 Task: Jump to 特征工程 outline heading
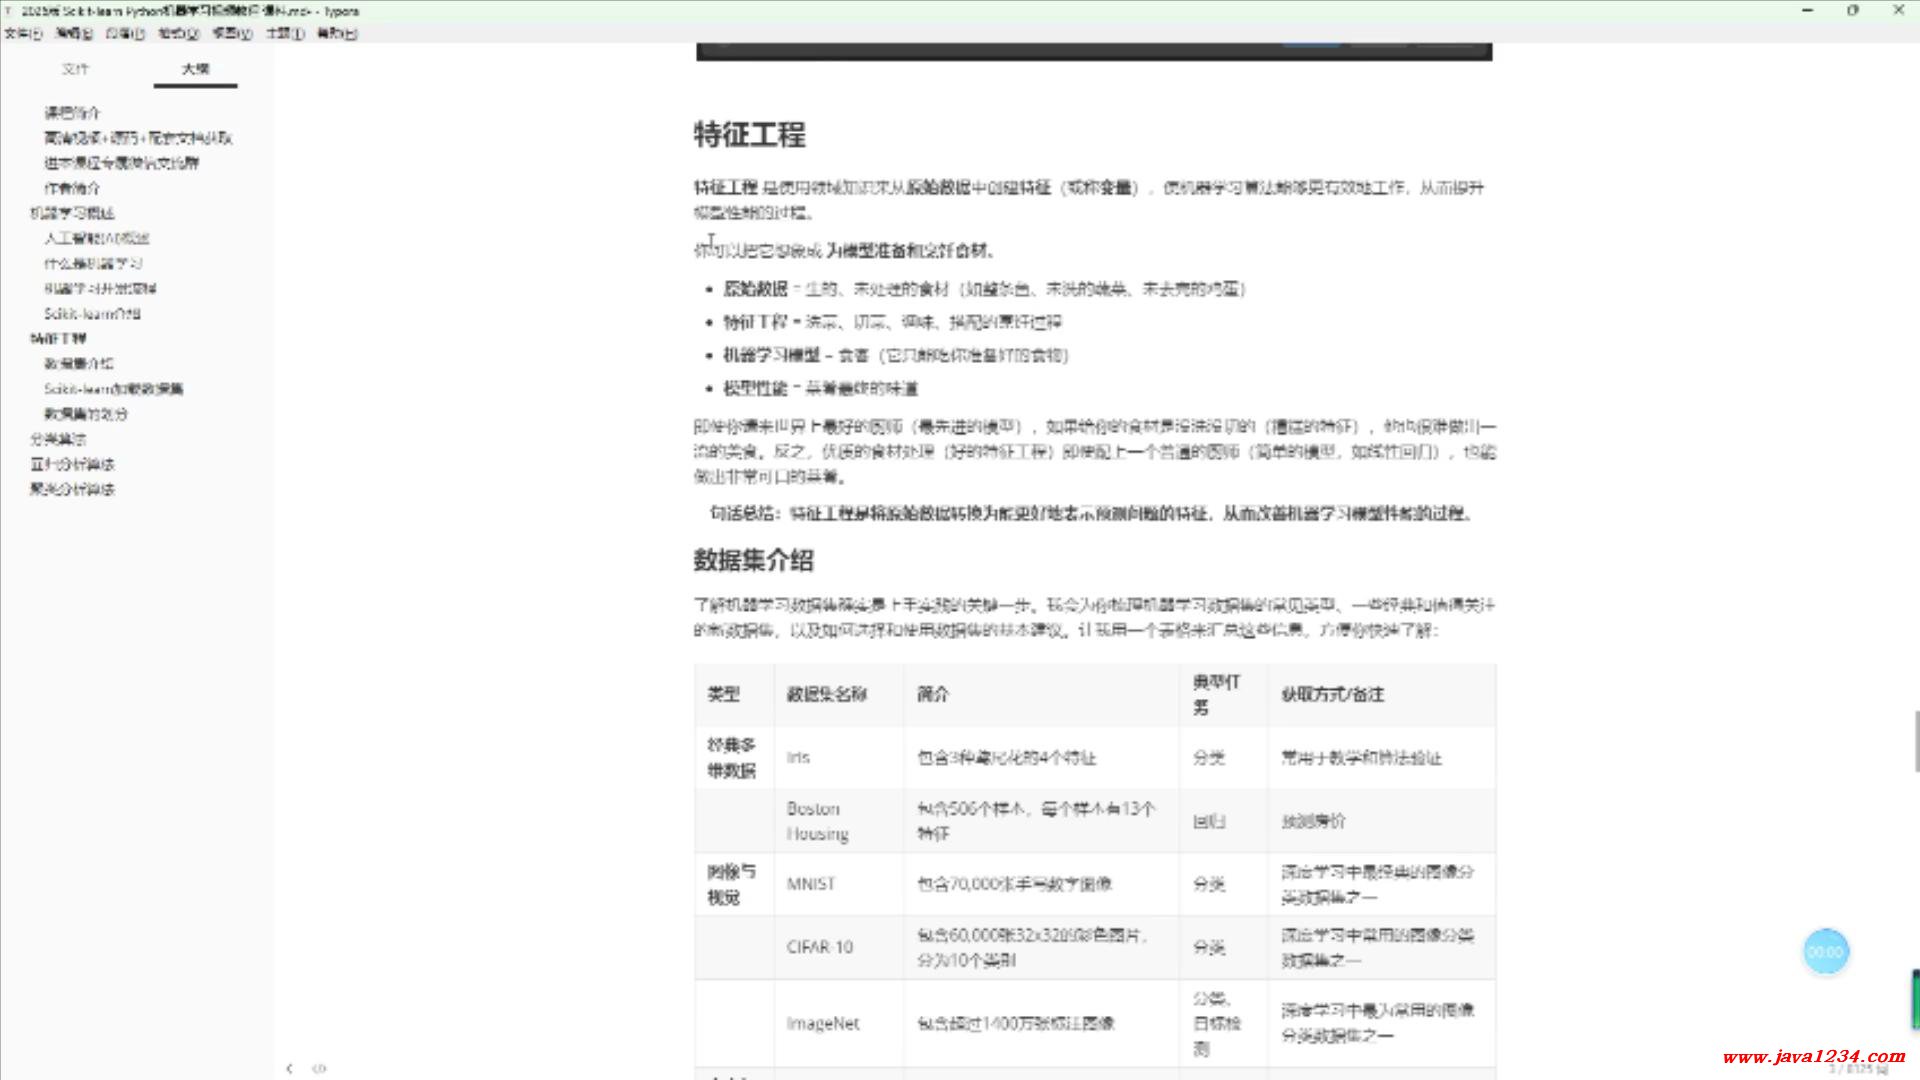click(x=58, y=338)
